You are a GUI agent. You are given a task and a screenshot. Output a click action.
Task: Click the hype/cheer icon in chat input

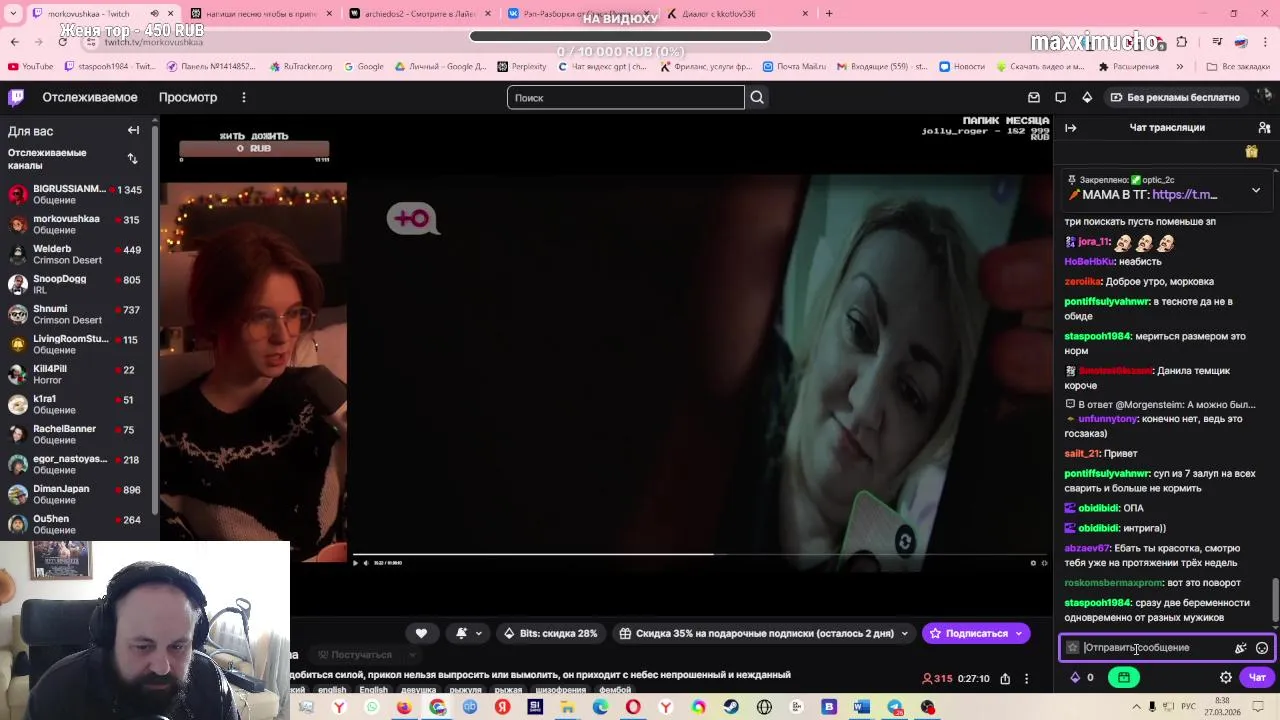tap(1240, 648)
